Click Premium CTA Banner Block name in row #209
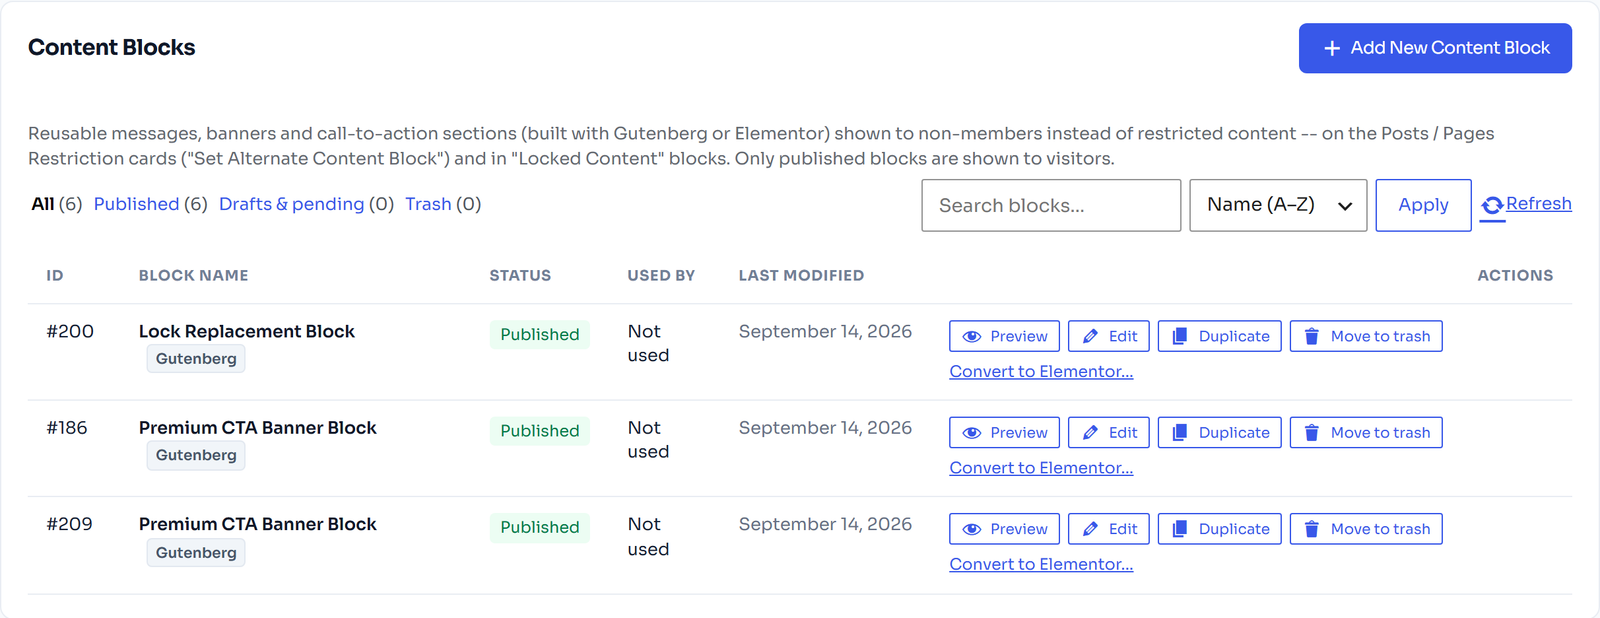The image size is (1600, 618). (x=258, y=524)
